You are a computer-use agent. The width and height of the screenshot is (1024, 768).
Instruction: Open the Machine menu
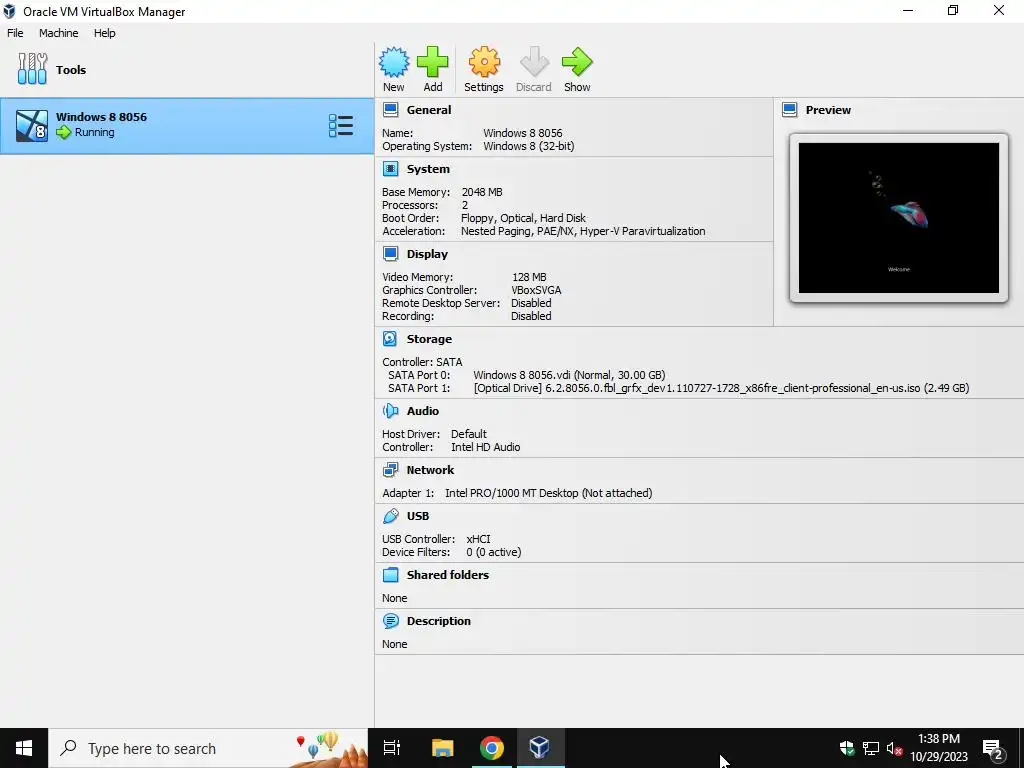[59, 33]
